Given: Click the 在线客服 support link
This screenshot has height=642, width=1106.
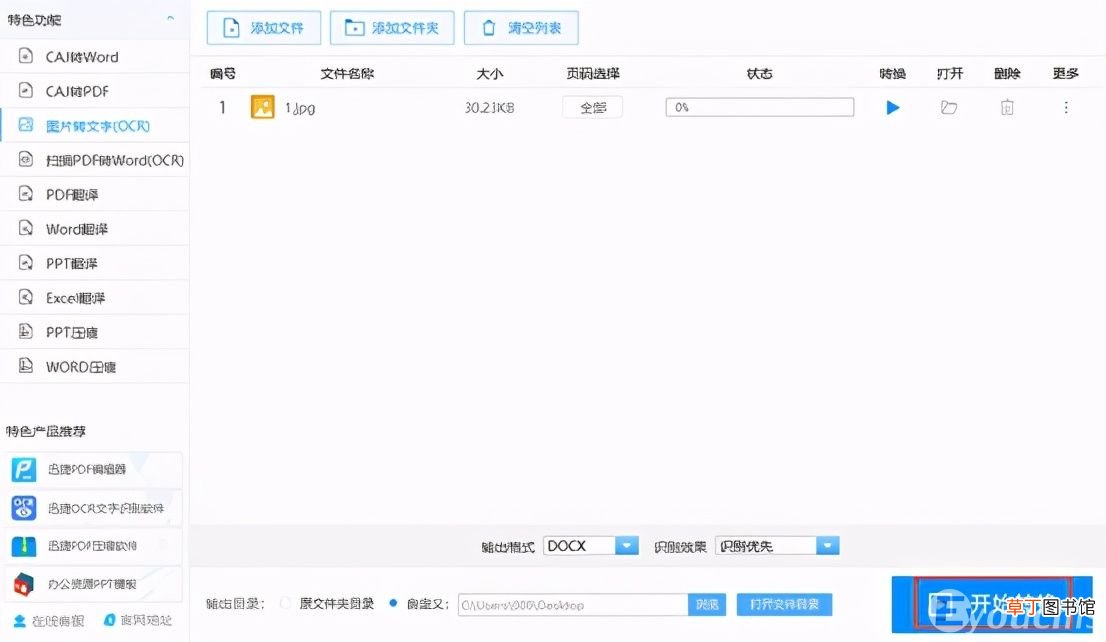Looking at the screenshot, I should tap(49, 621).
